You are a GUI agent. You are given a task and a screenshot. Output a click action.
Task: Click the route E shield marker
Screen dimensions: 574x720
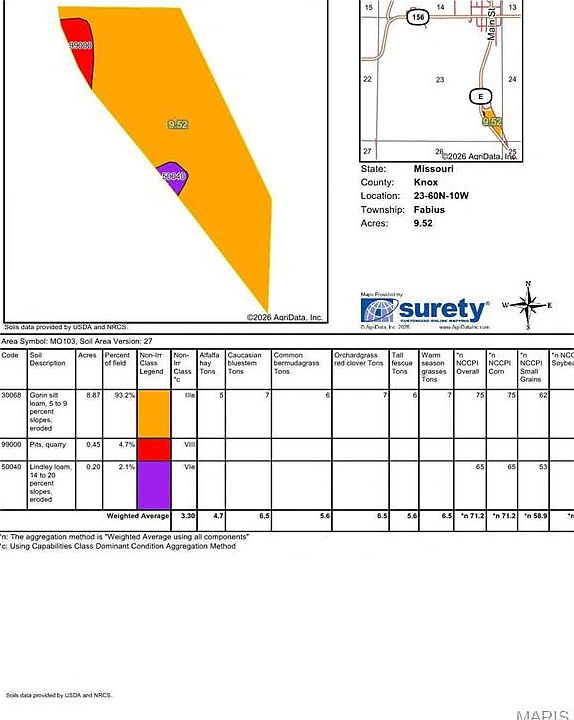click(x=481, y=96)
